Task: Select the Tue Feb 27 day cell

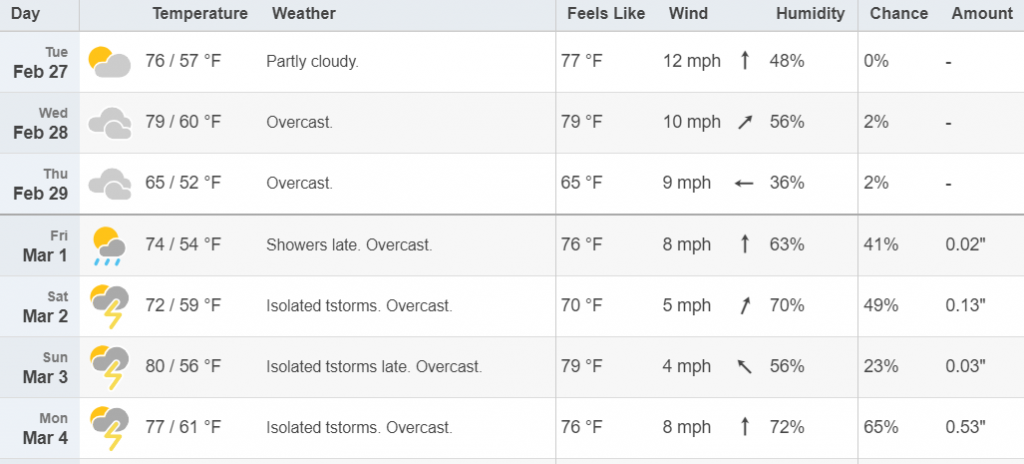Action: click(40, 62)
